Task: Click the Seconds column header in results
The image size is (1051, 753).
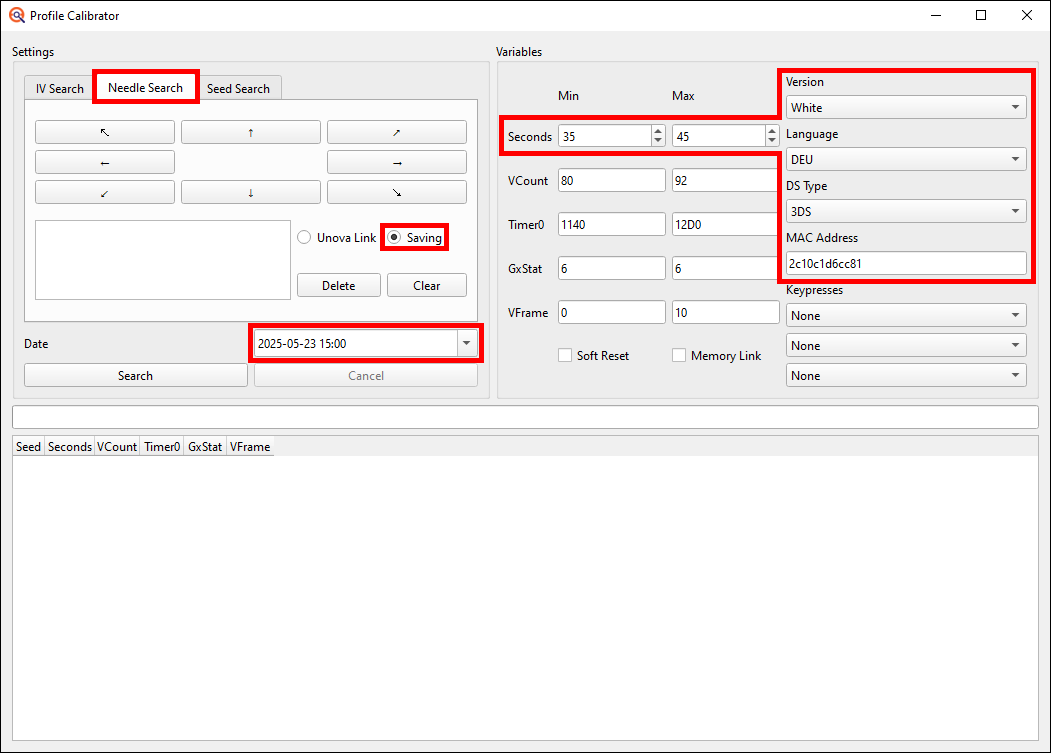Action: click(x=70, y=447)
